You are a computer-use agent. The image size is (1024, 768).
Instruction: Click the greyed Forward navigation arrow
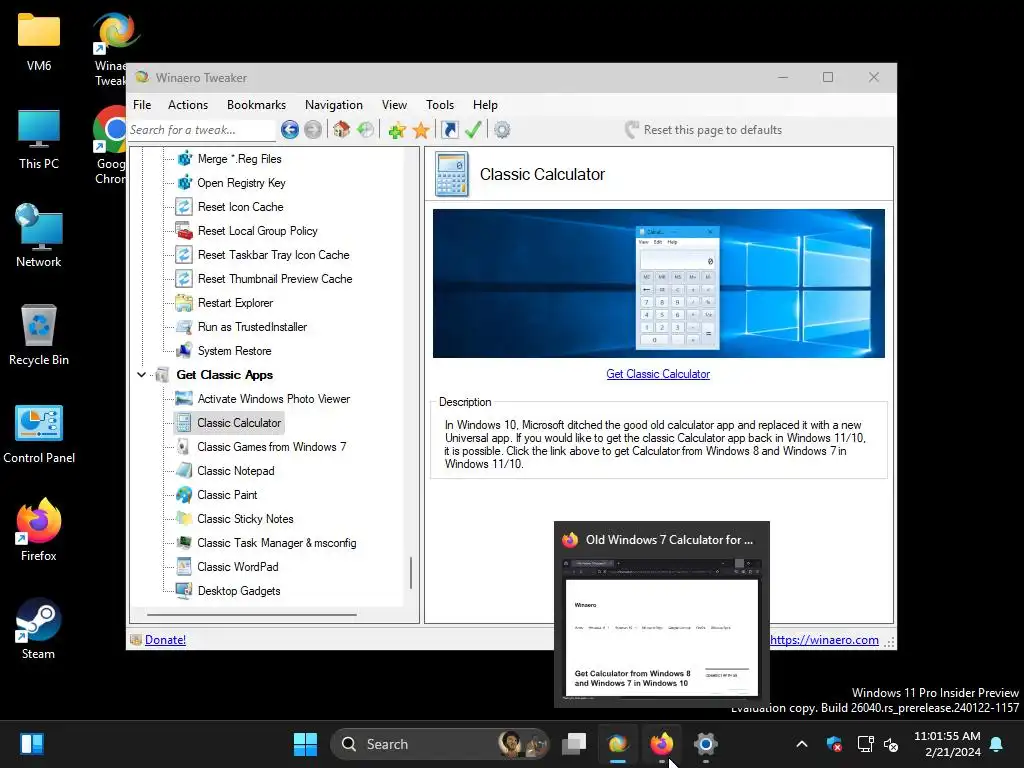pyautogui.click(x=313, y=130)
